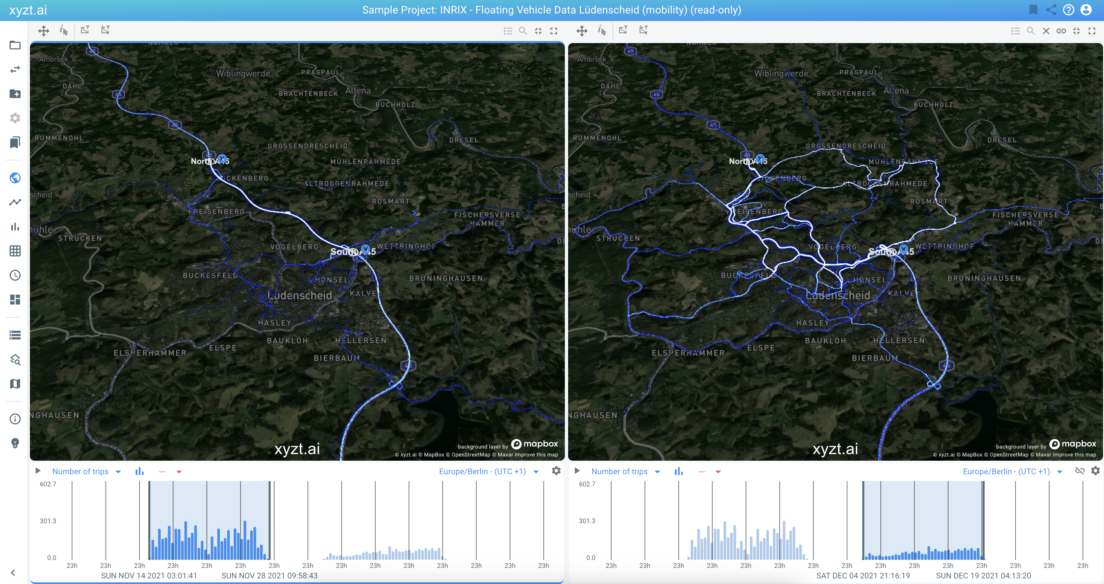Image resolution: width=1104 pixels, height=584 pixels.
Task: Open the globe map view in sidebar
Action: pyautogui.click(x=15, y=178)
